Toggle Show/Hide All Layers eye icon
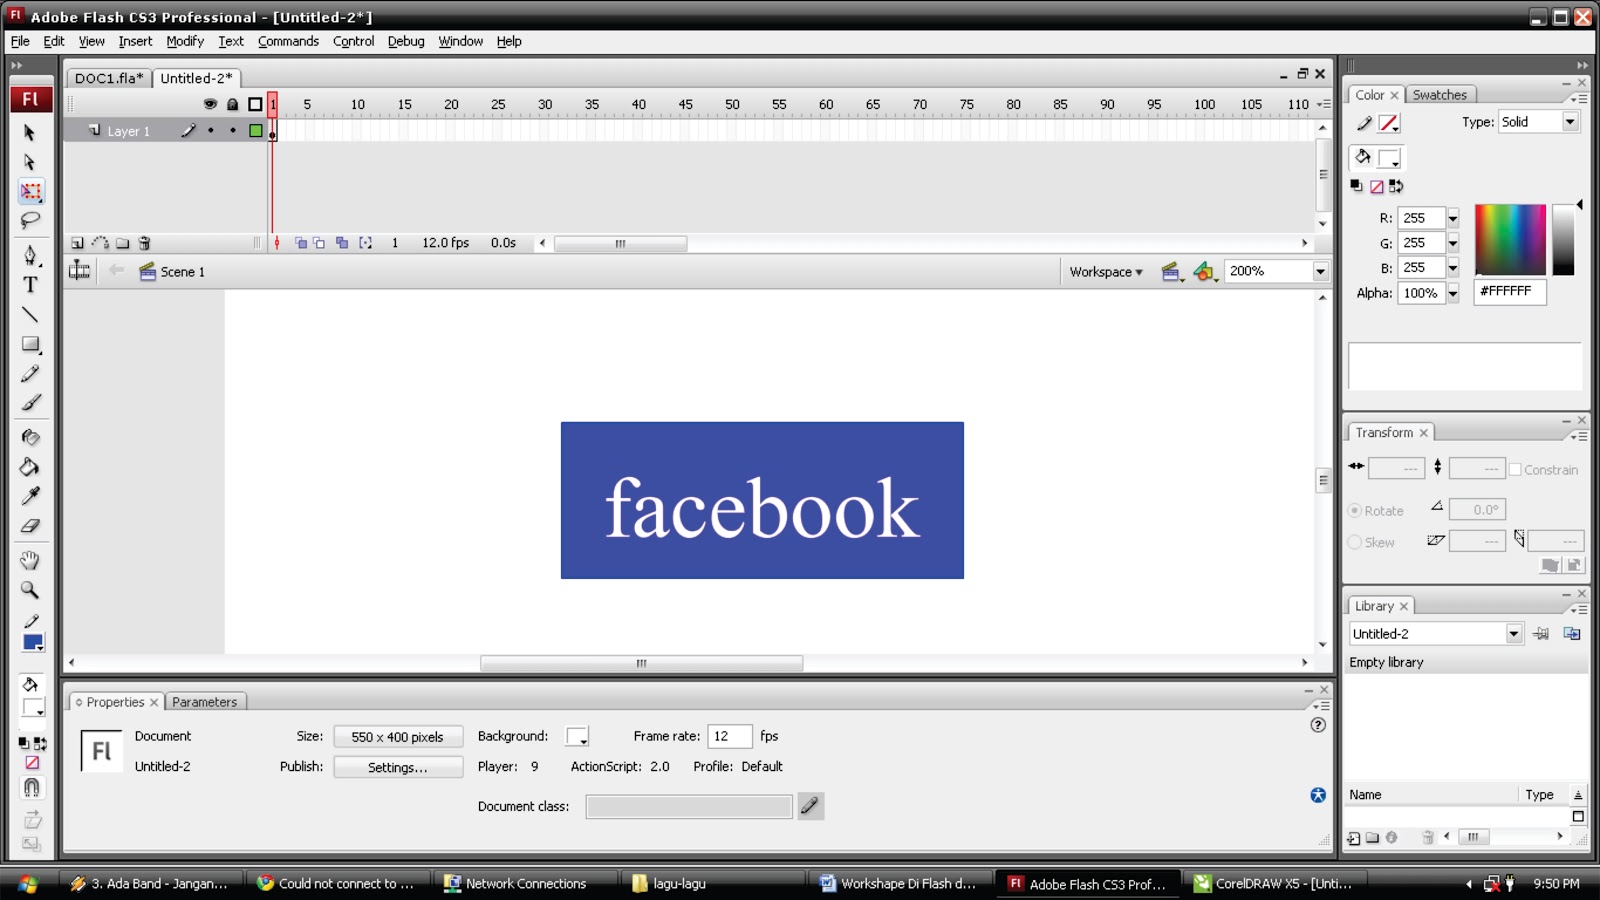The image size is (1600, 900). (210, 104)
